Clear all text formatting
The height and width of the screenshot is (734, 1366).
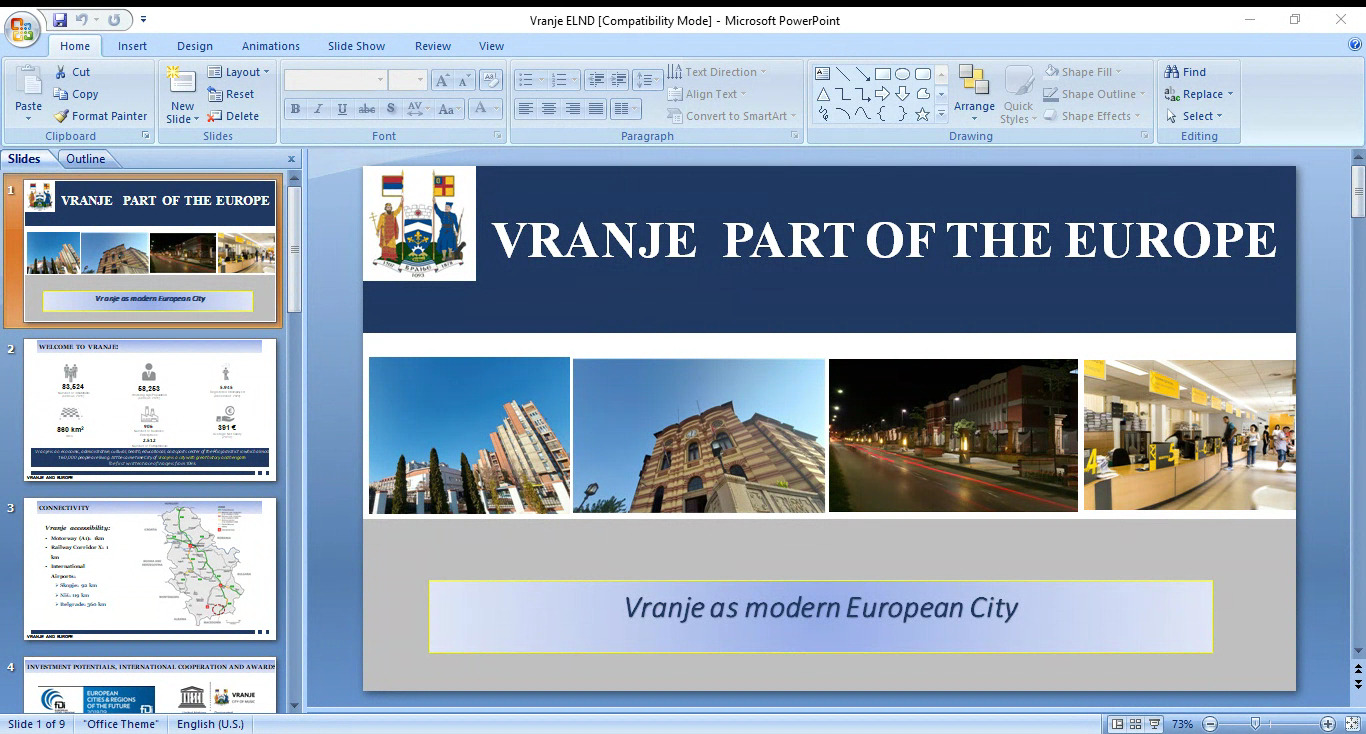[490, 80]
